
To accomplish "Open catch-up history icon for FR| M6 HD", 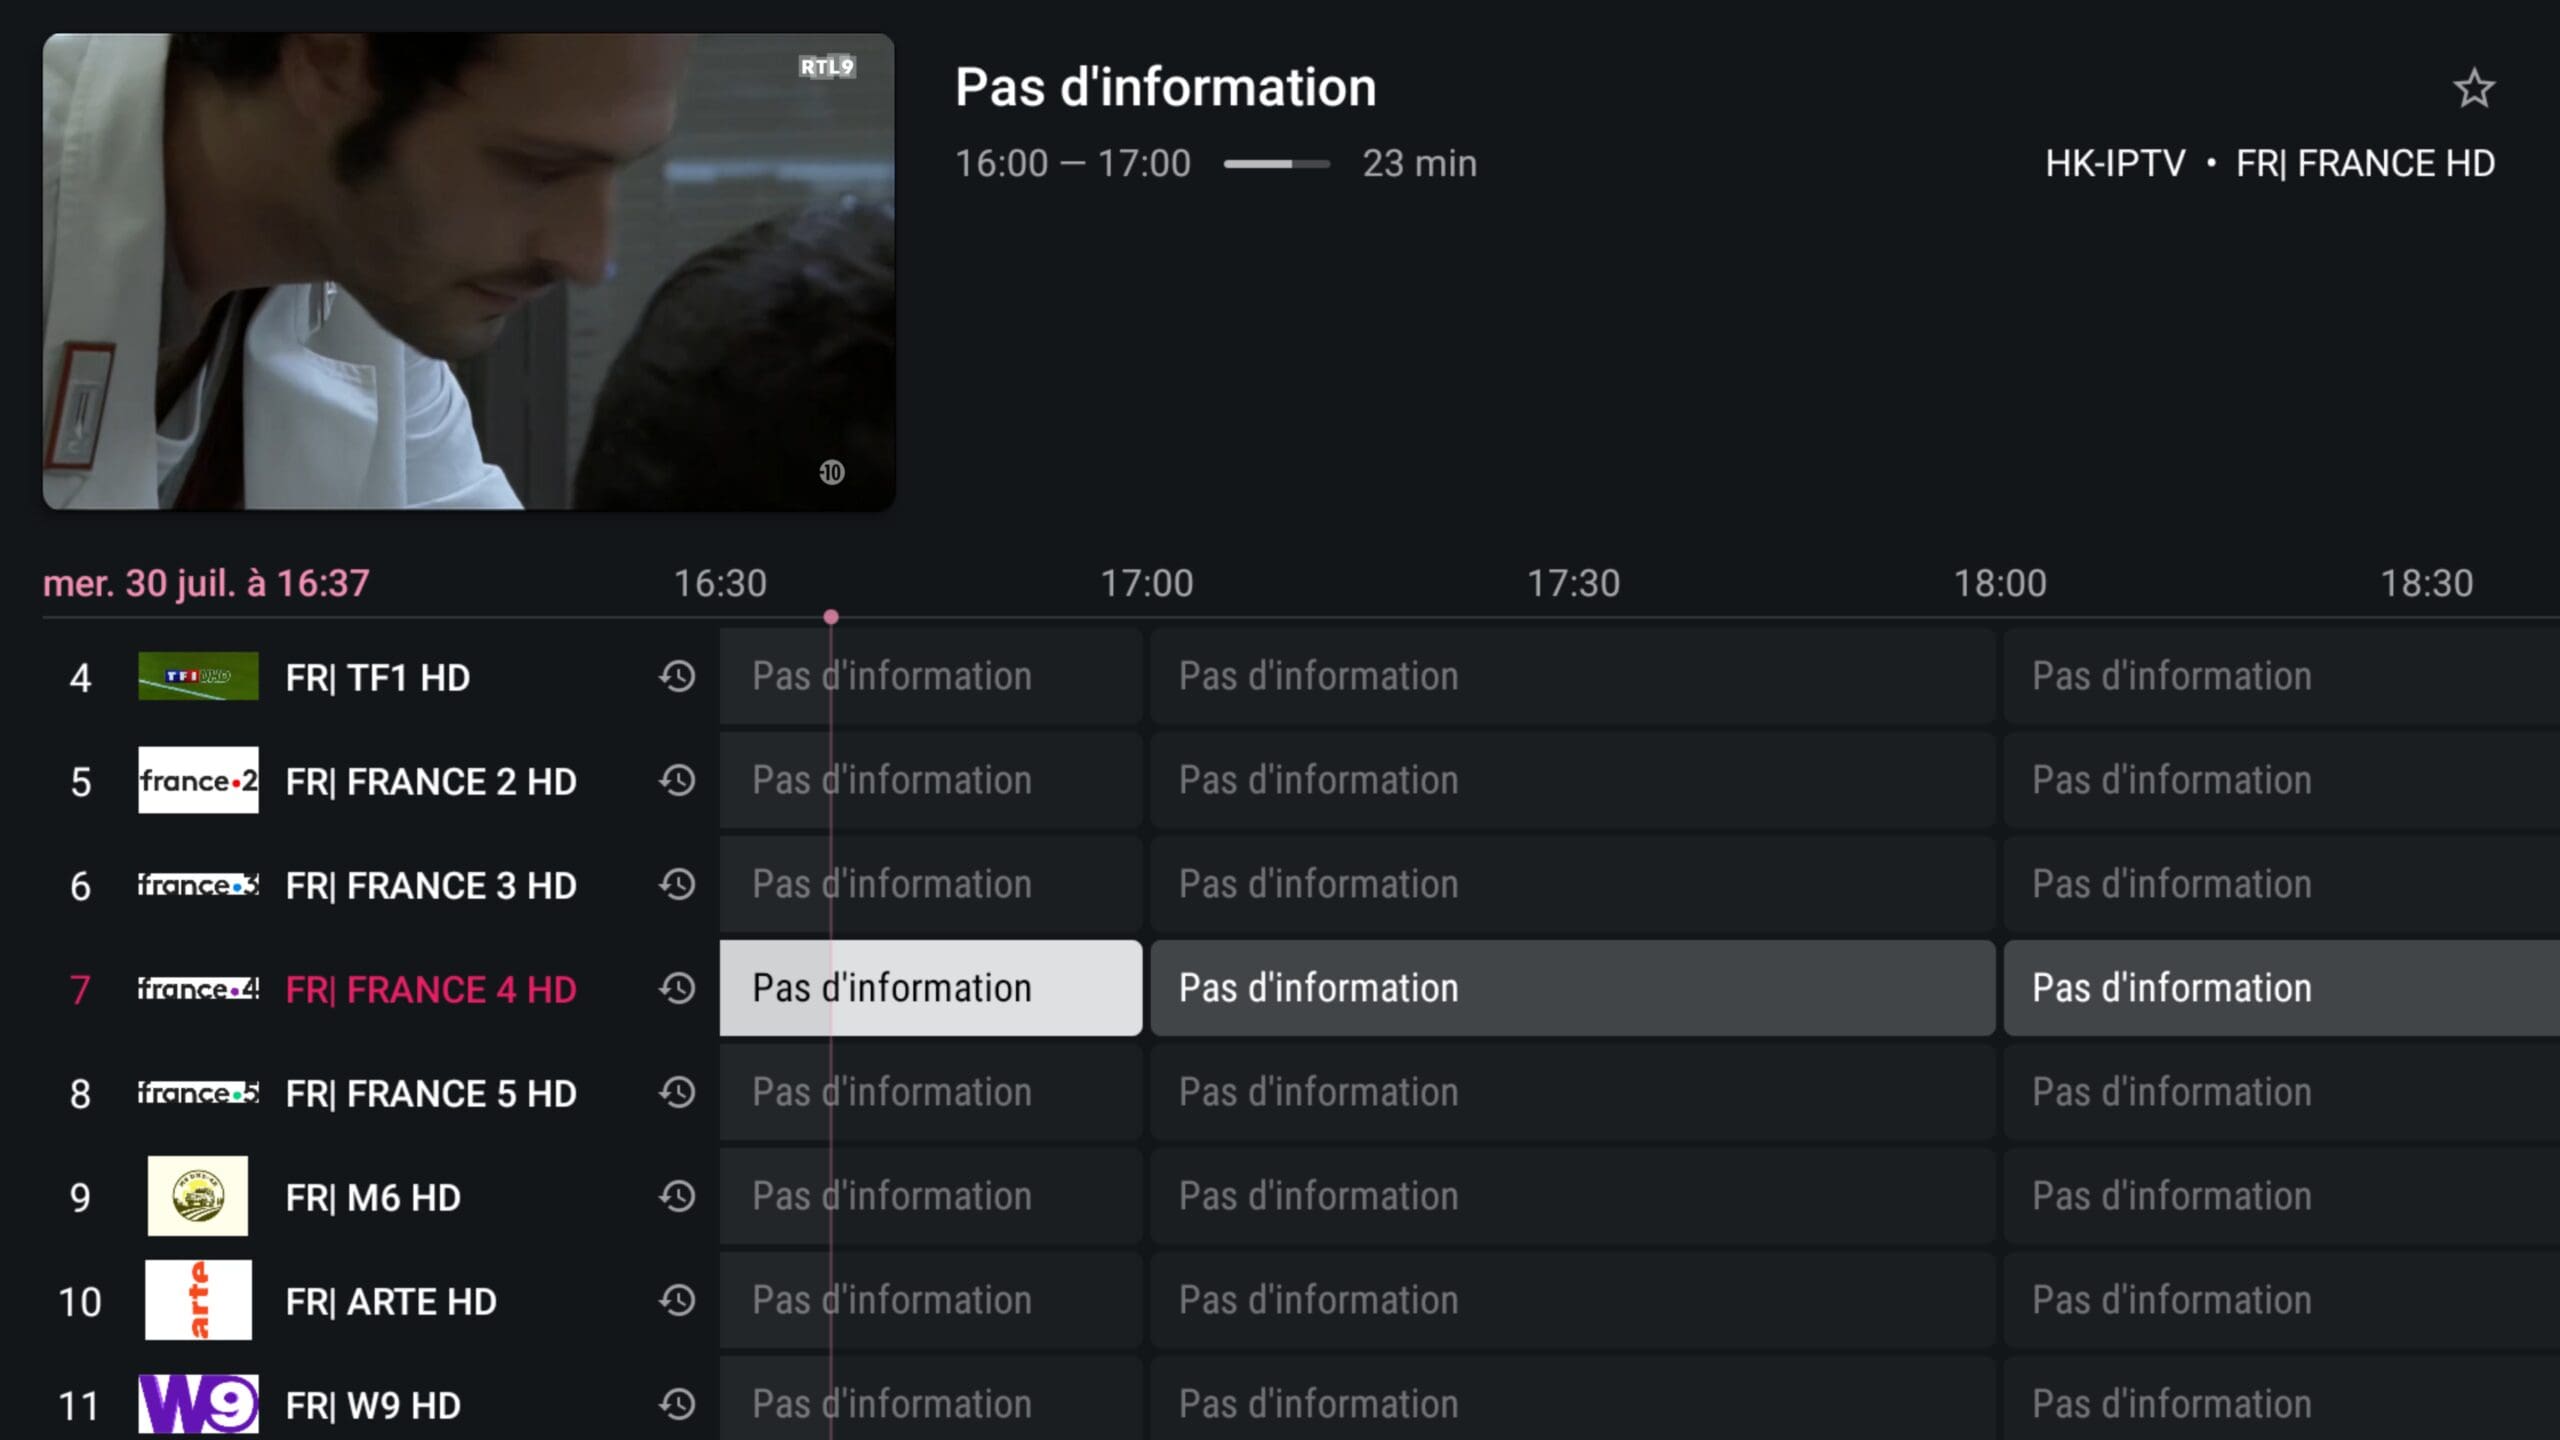I will 677,1197.
